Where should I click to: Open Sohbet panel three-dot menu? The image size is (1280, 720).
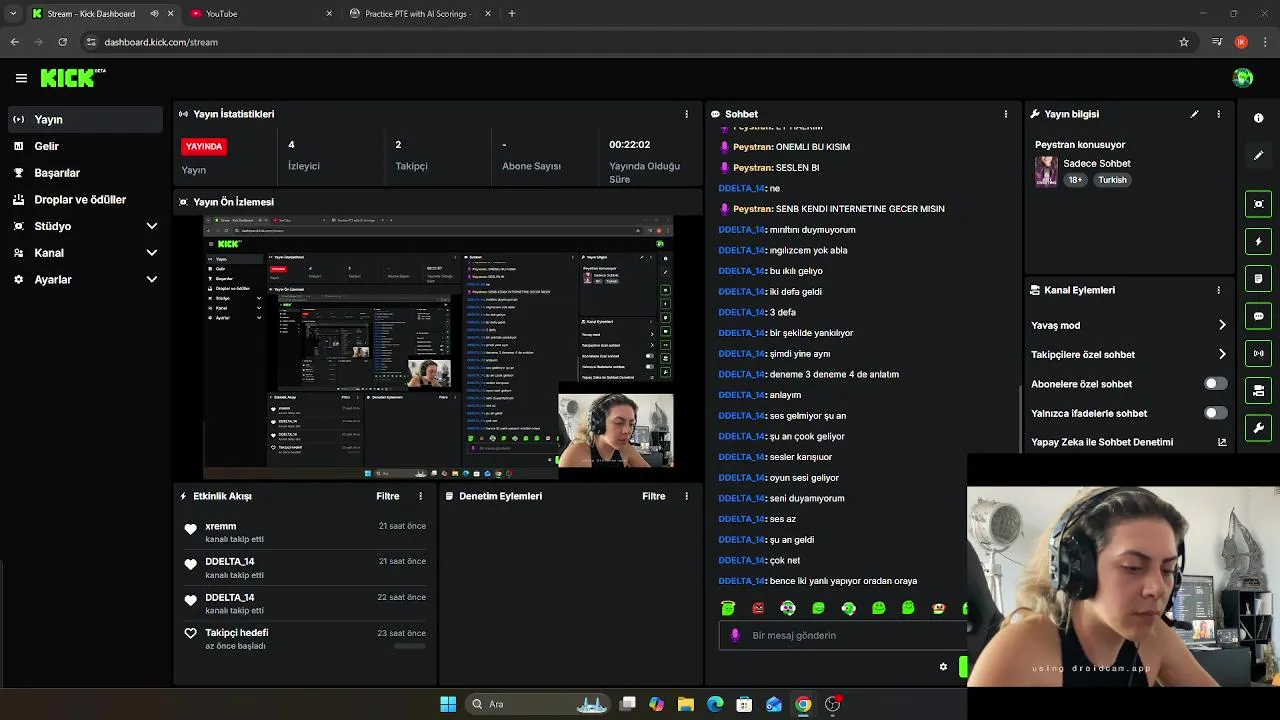click(1006, 114)
